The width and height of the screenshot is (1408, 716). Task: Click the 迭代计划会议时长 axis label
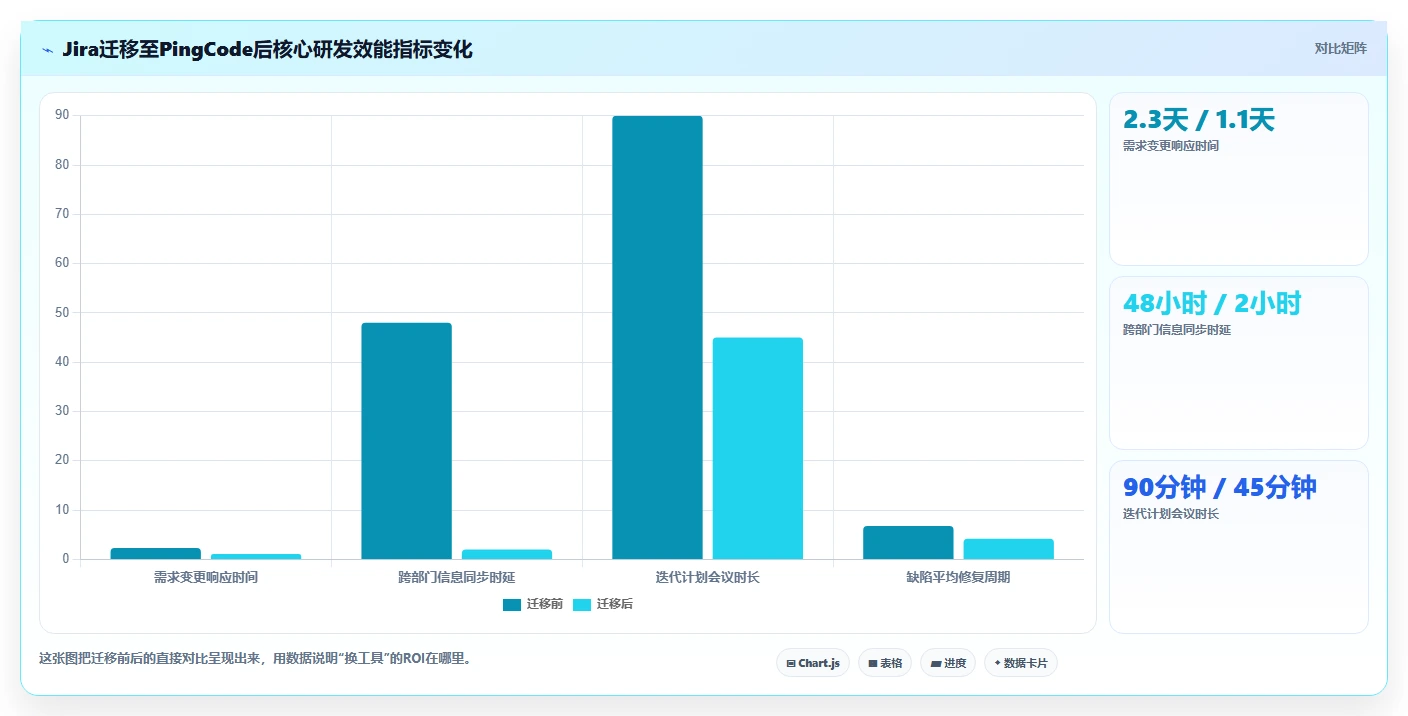tap(708, 577)
